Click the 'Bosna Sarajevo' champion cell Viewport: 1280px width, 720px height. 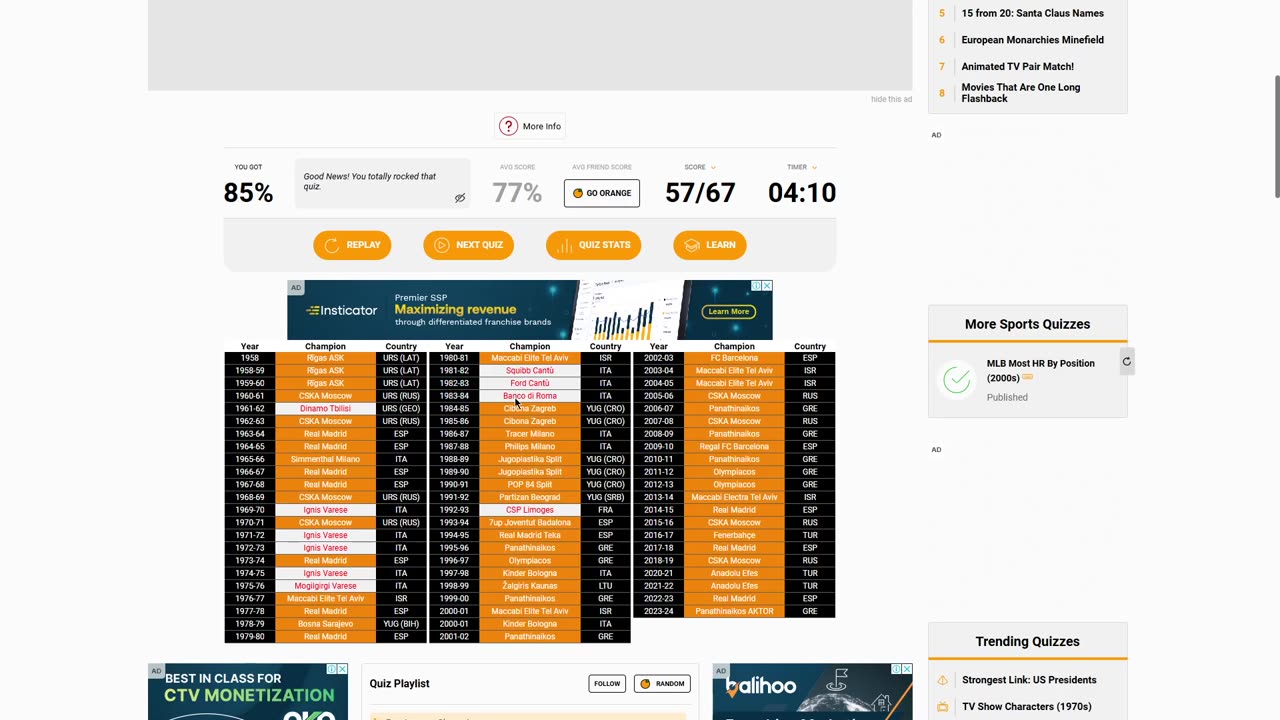[325, 624]
